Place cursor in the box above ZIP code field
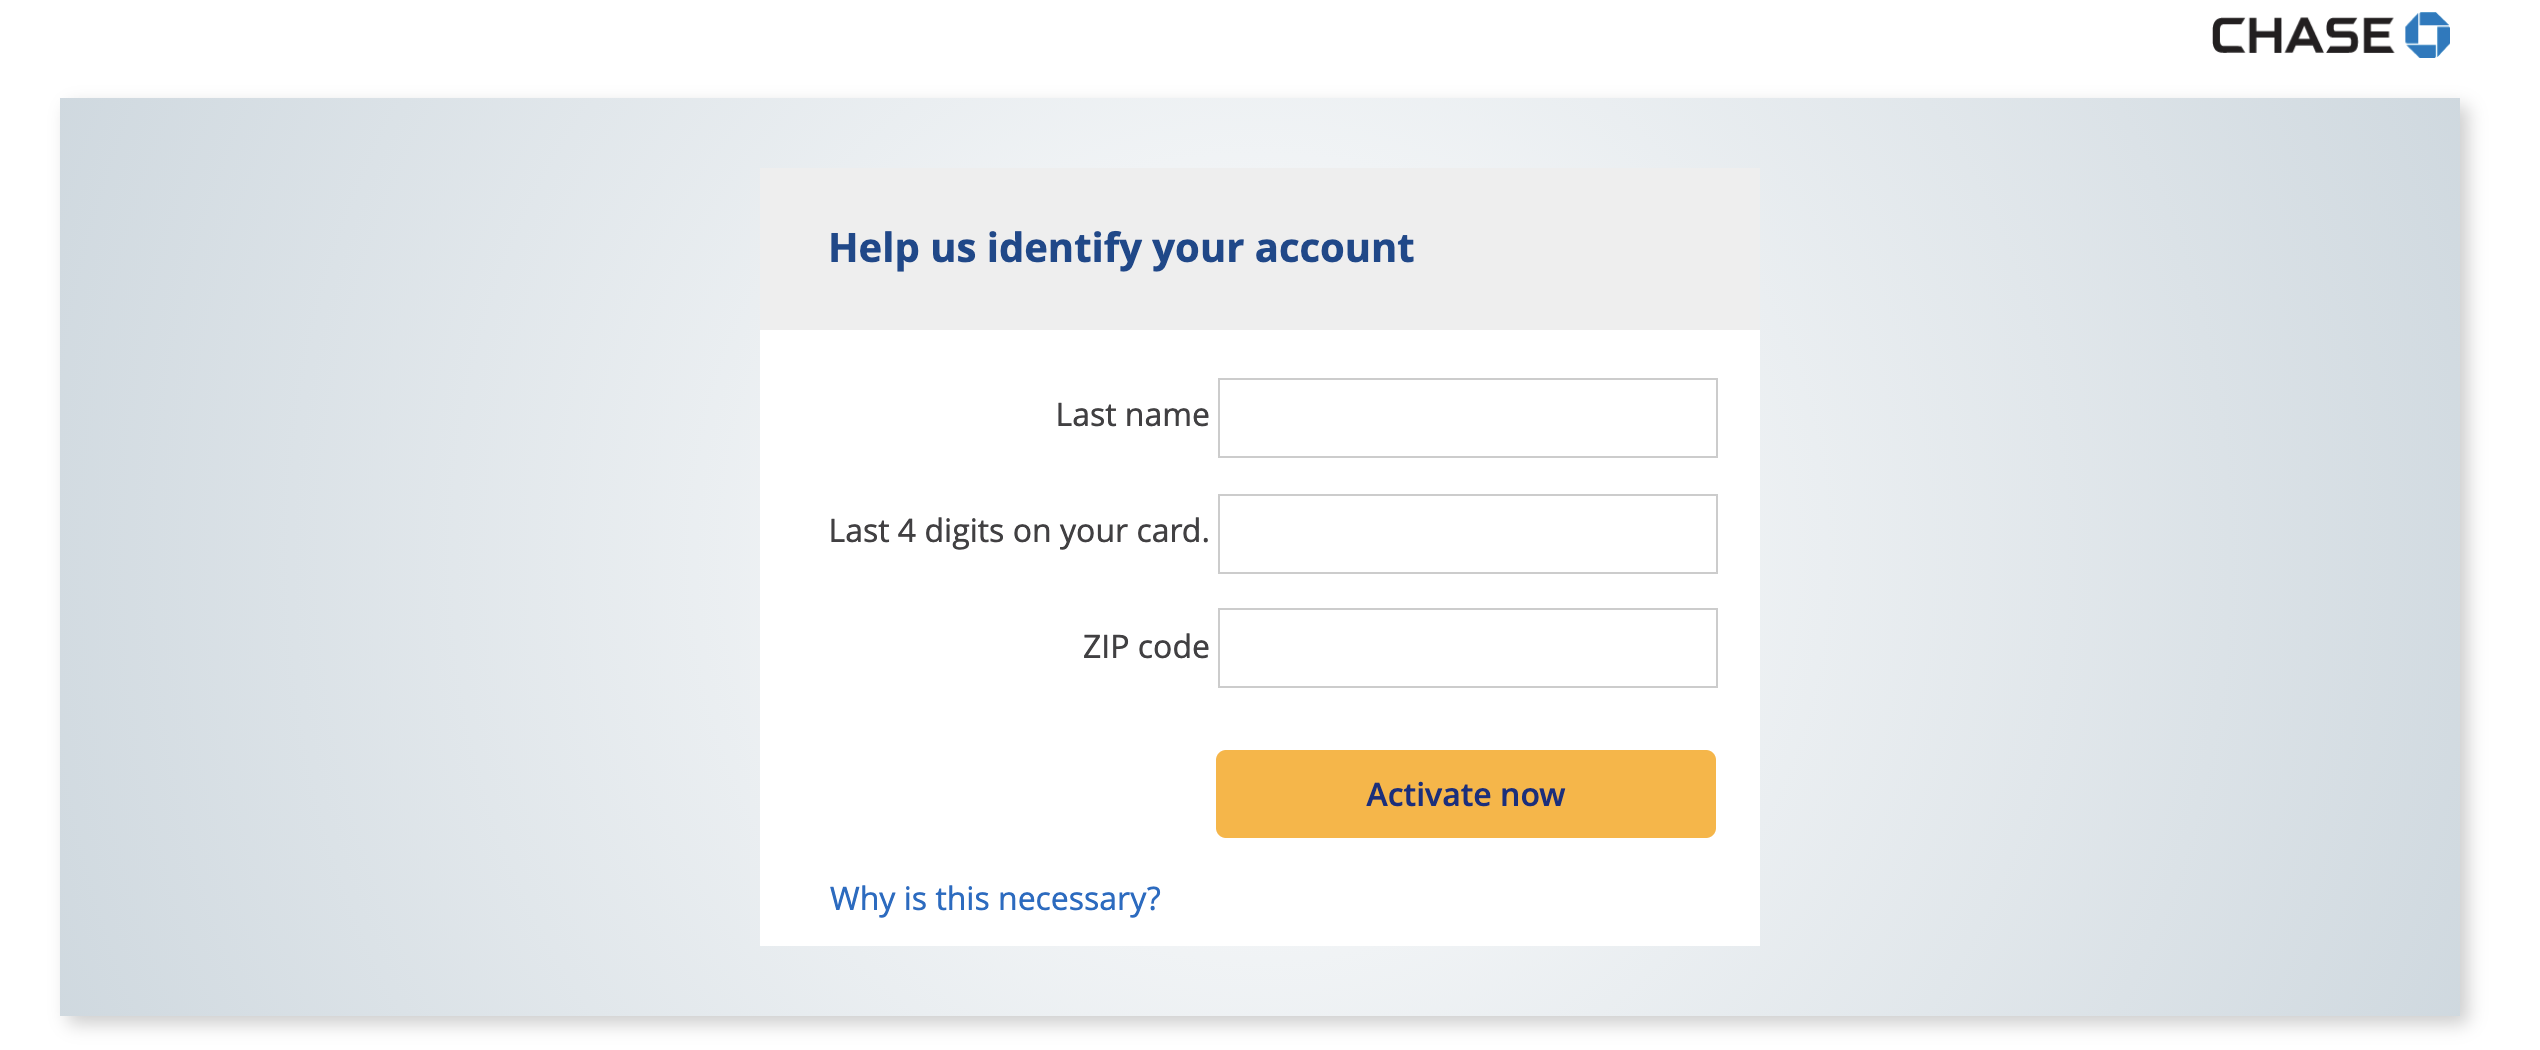The width and height of the screenshot is (2540, 1050). pos(1467,534)
